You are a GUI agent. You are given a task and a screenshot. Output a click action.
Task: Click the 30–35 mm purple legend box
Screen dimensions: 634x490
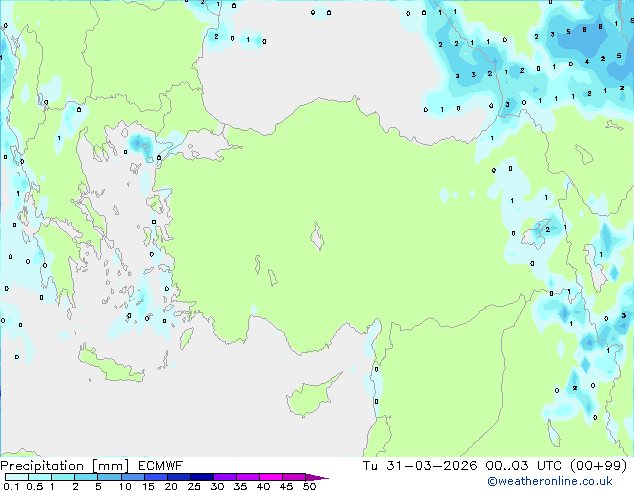225,477
